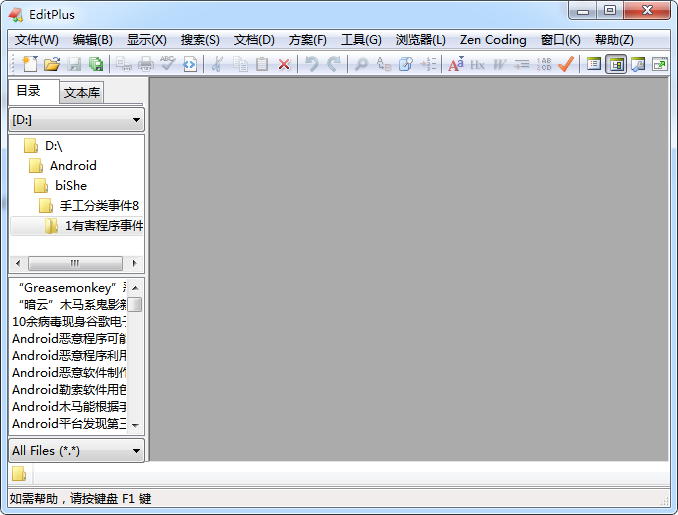Open the 窗口(K) menu

[560, 40]
